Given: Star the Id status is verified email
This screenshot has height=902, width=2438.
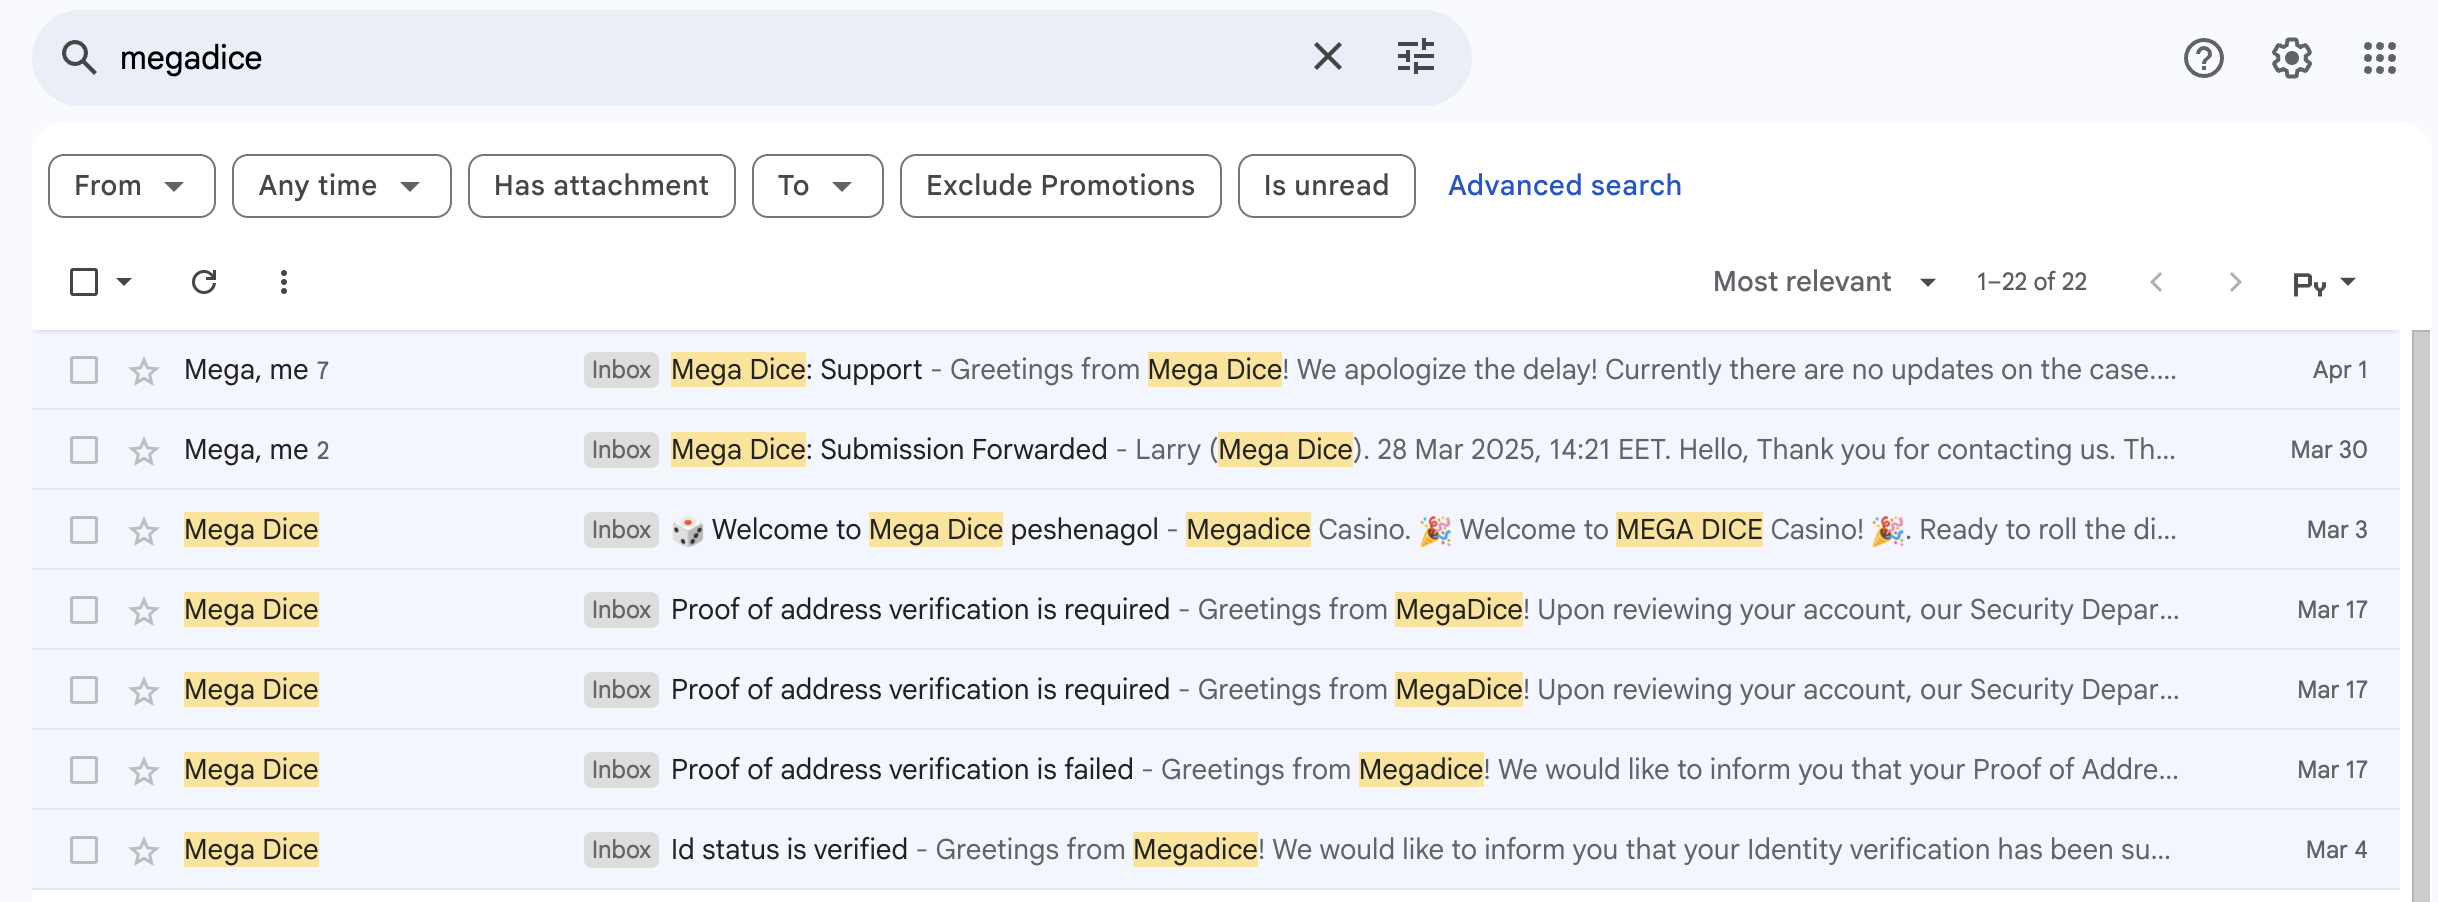Looking at the screenshot, I should coord(144,851).
